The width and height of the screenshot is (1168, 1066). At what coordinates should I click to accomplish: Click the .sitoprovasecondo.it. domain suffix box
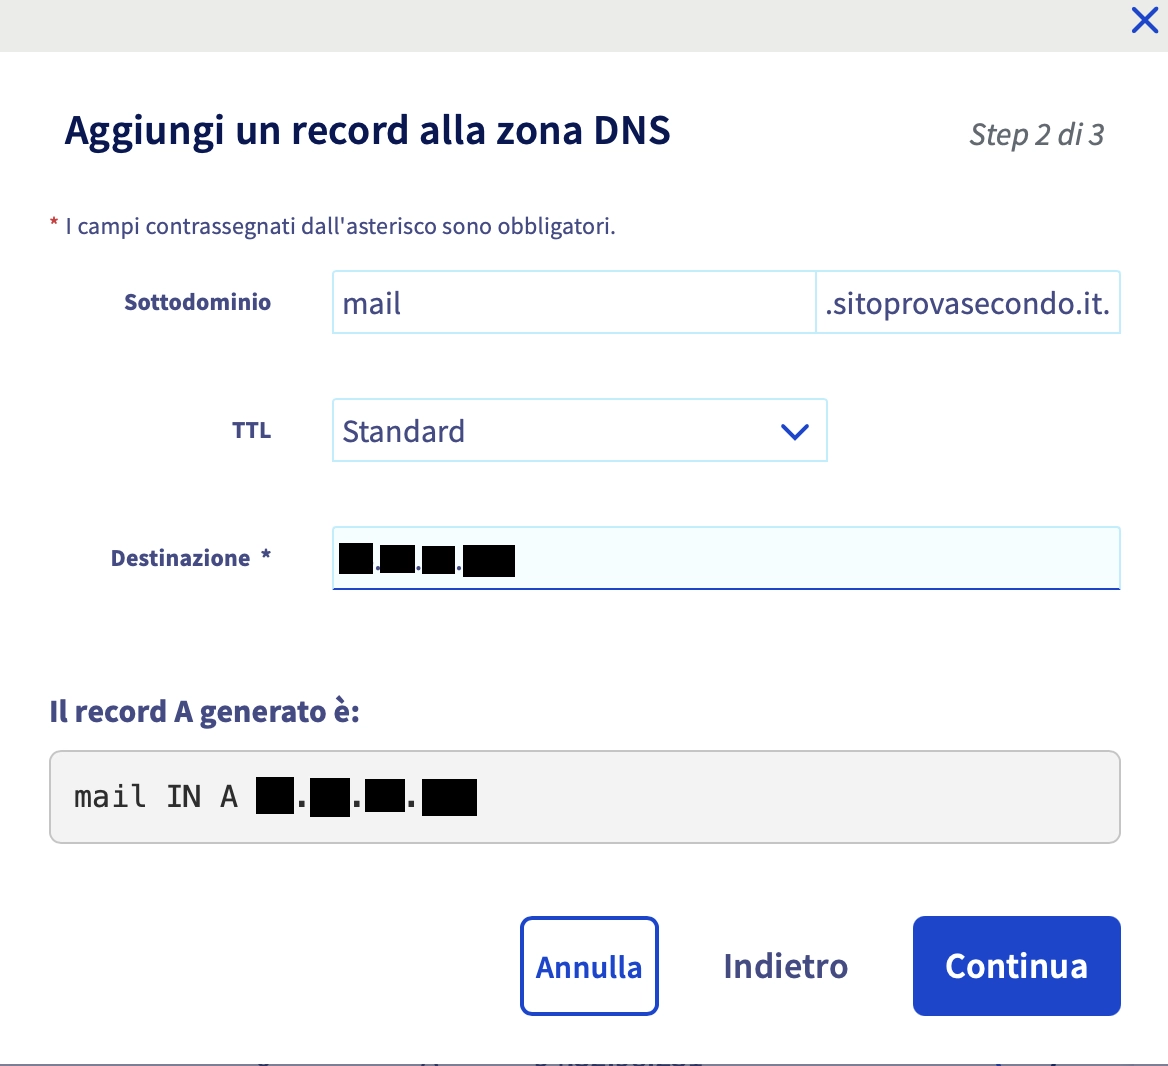[x=967, y=303]
